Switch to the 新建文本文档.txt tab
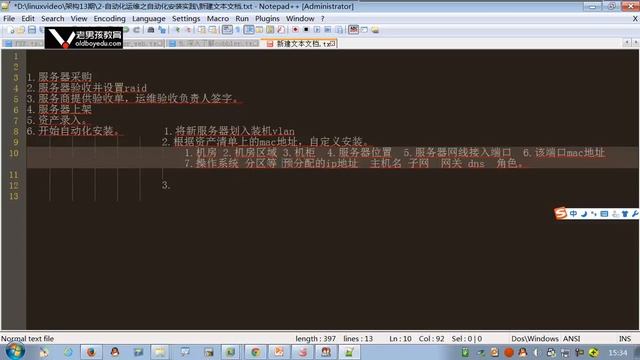Image resolution: width=640 pixels, height=360 pixels. coord(301,43)
